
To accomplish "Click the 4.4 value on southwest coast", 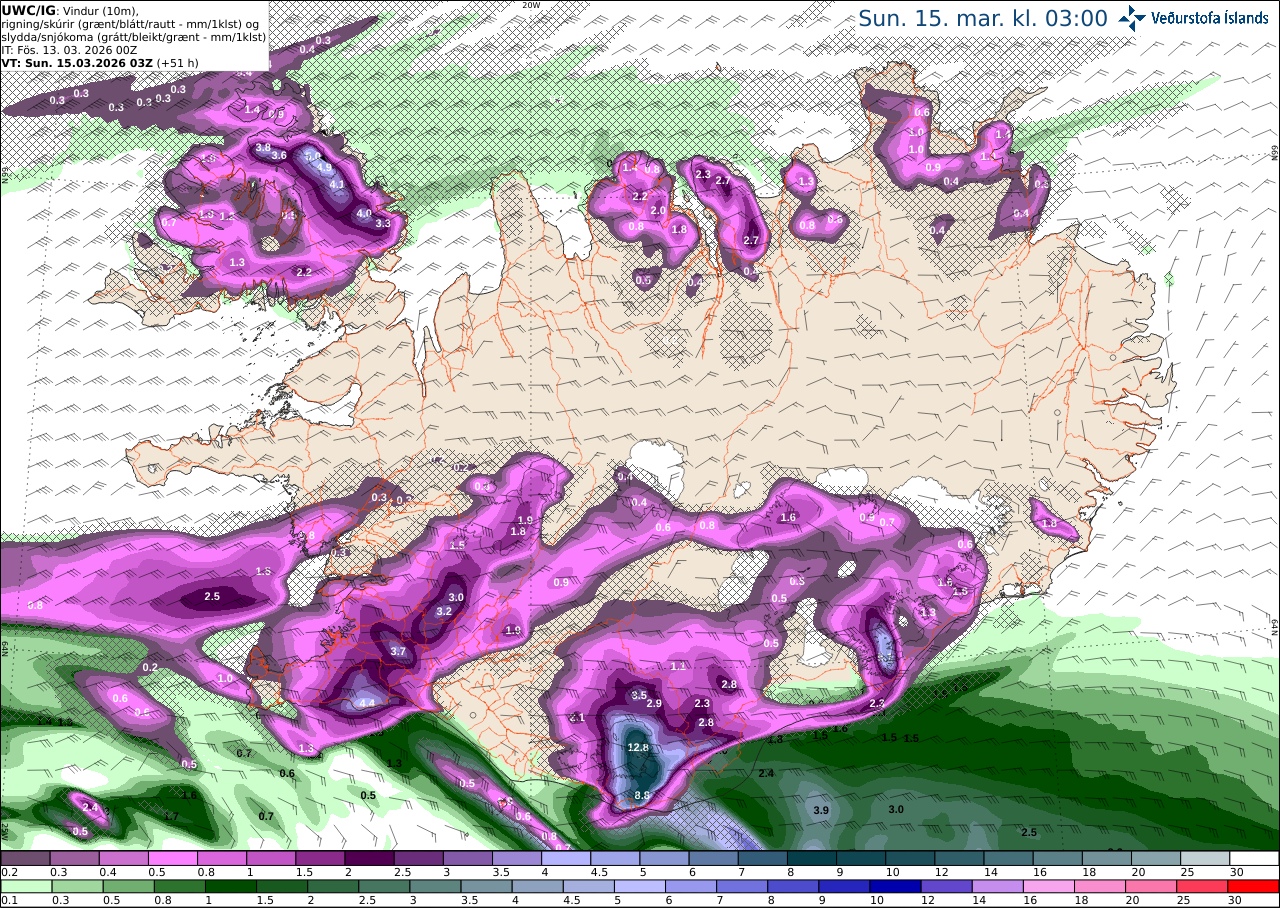I will 366,703.
